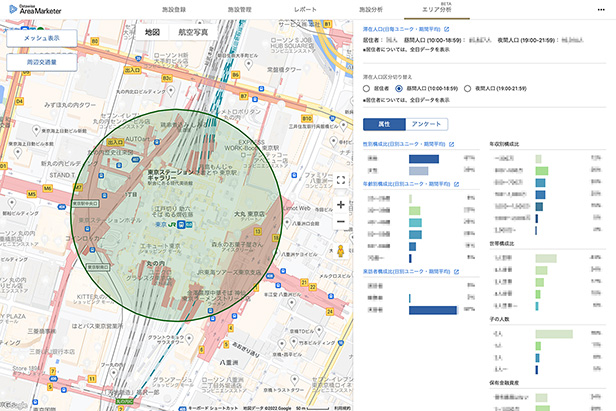616x411 pixels.
Task: Click external link icon beside 来訪者構成比
Action: pos(456,272)
